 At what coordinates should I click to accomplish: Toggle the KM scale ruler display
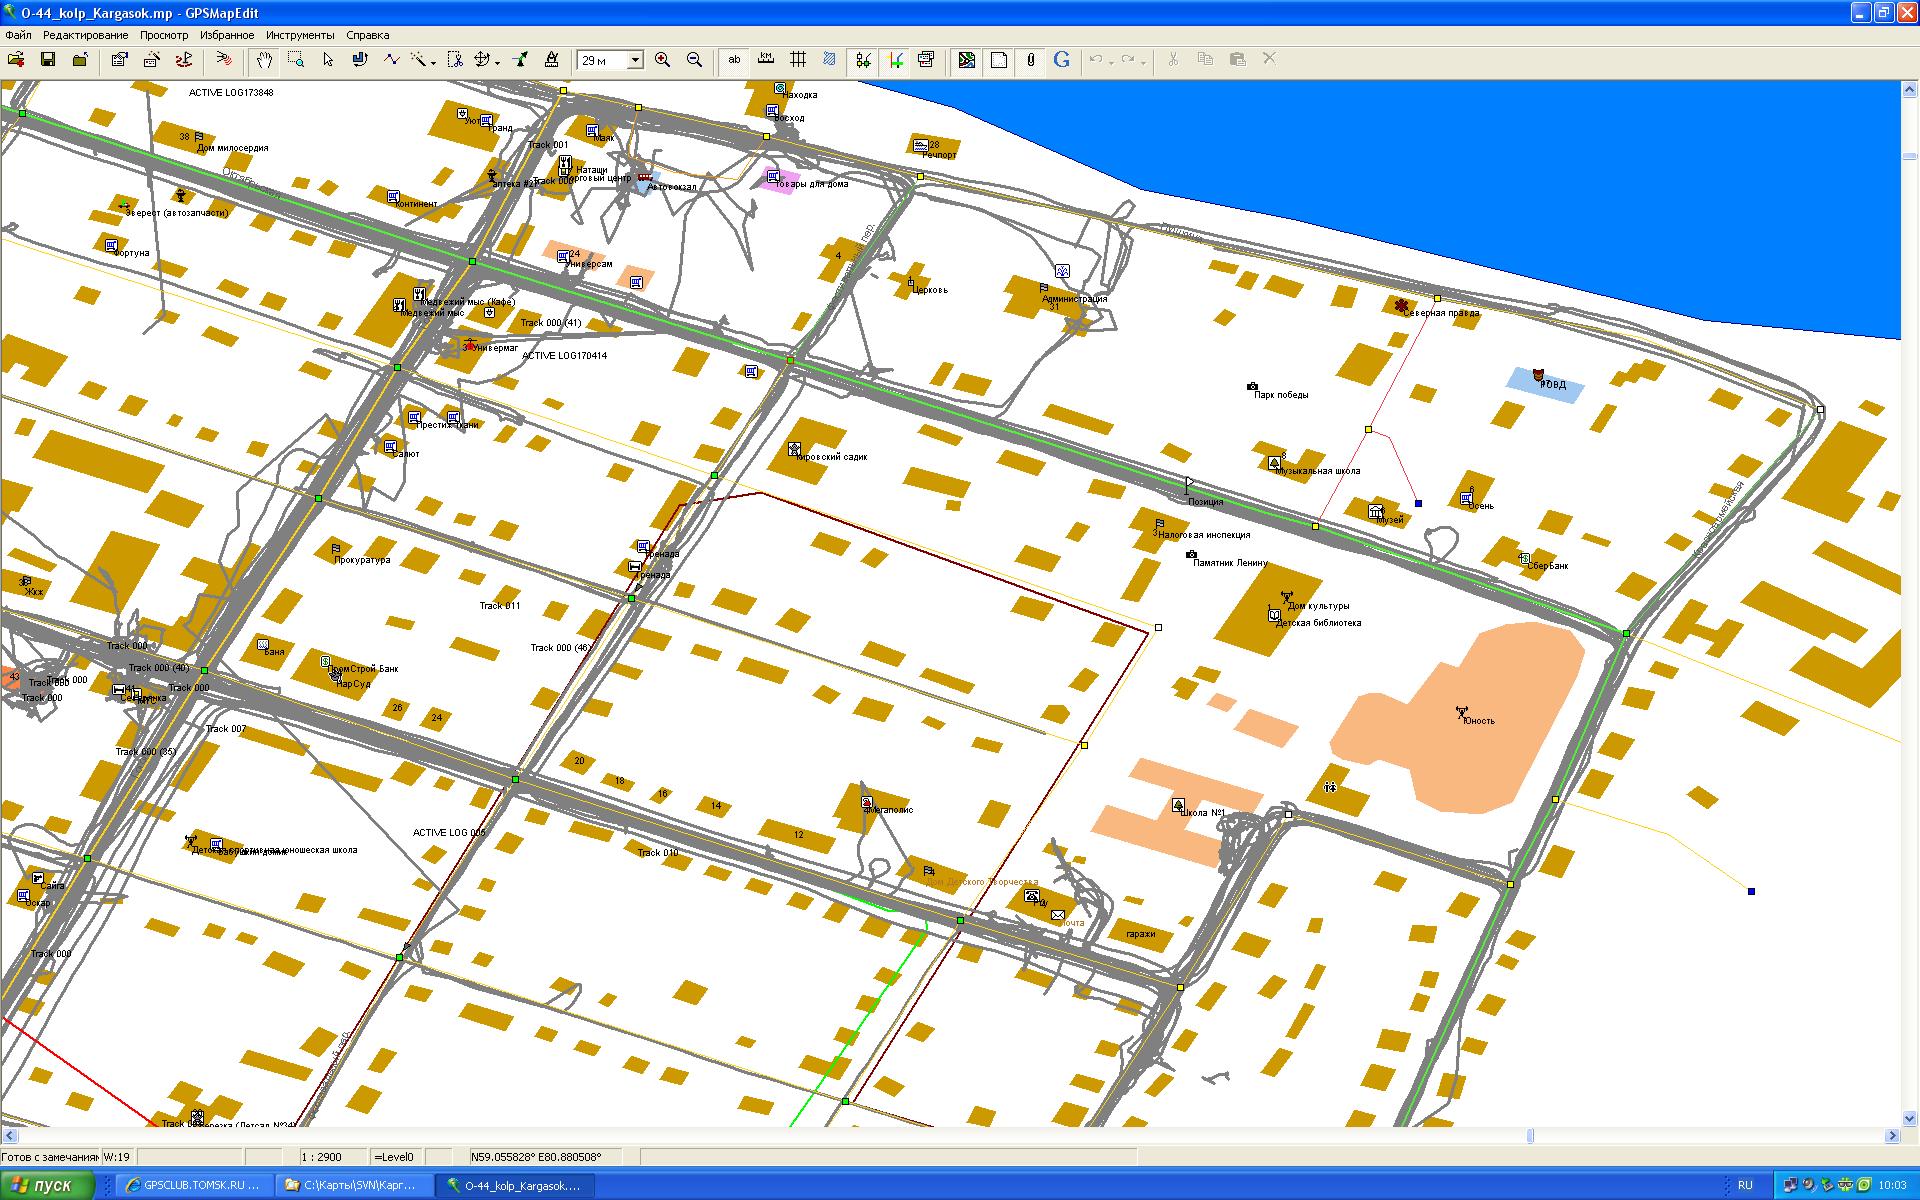tap(766, 60)
